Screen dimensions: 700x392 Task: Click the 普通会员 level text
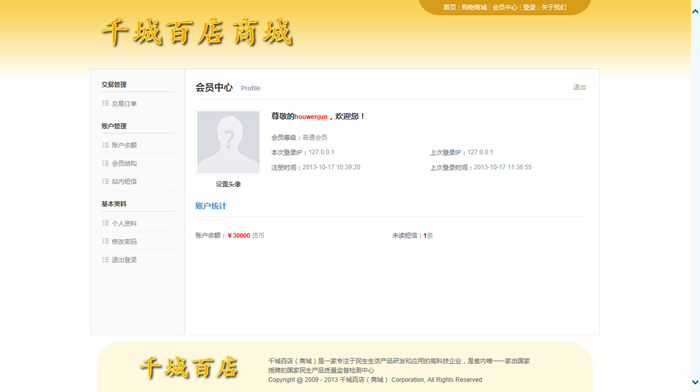(315, 138)
